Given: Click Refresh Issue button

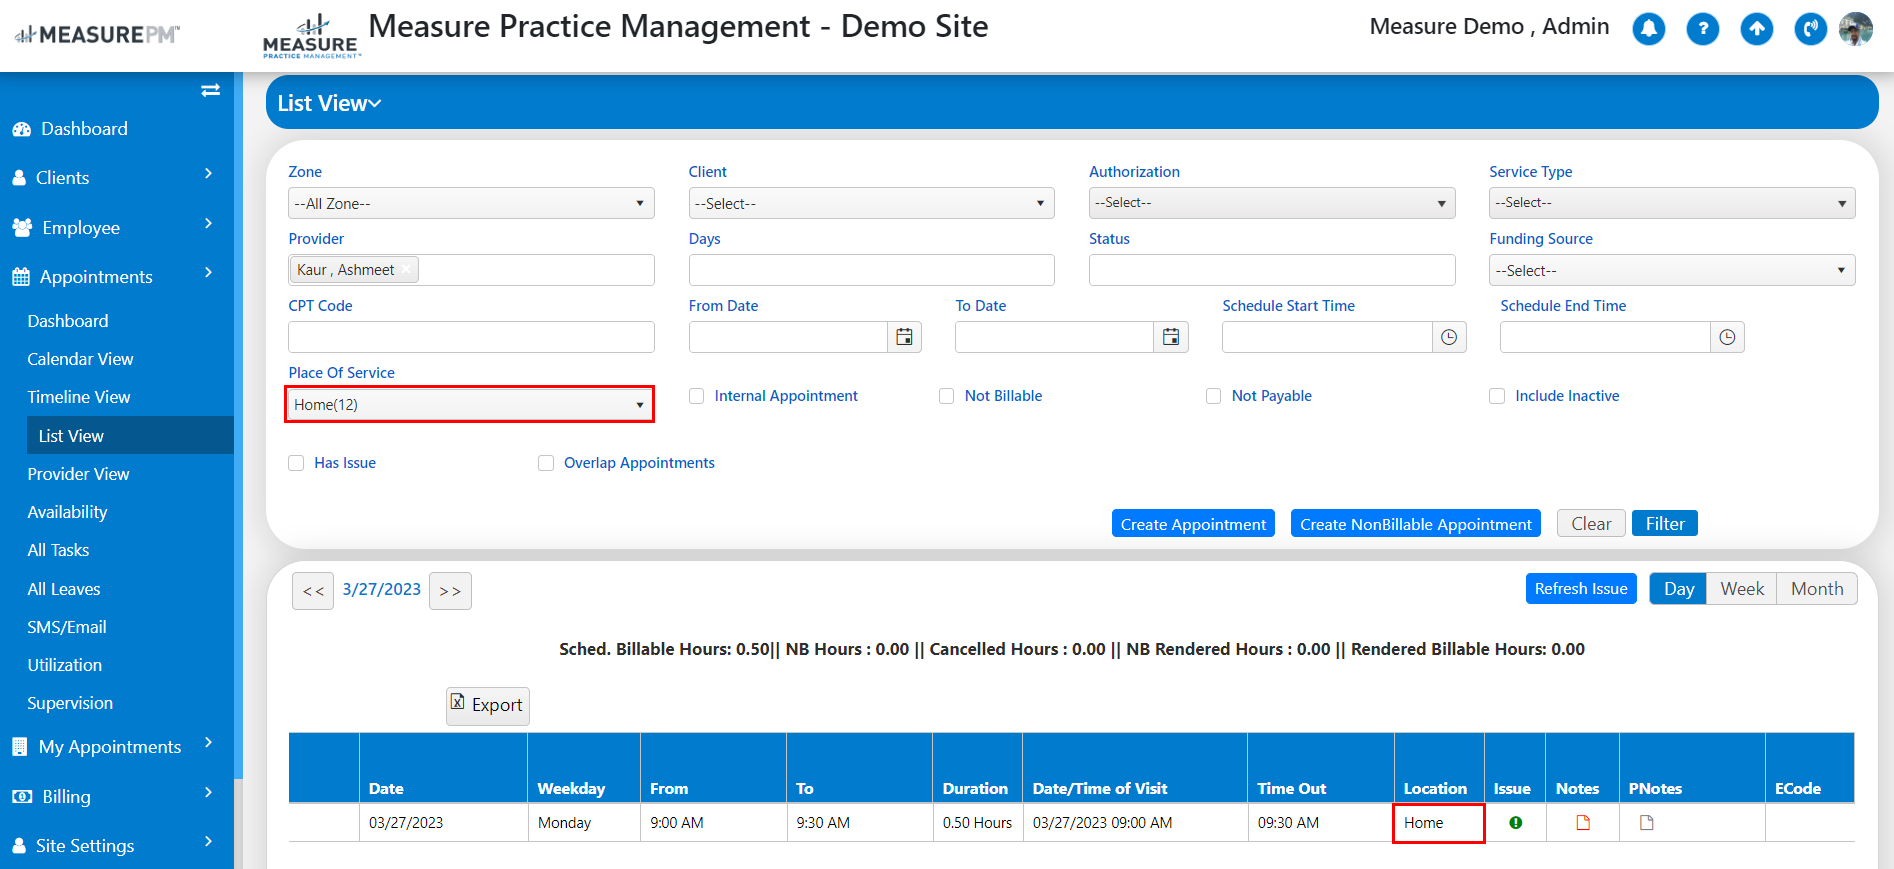Looking at the screenshot, I should point(1581,589).
